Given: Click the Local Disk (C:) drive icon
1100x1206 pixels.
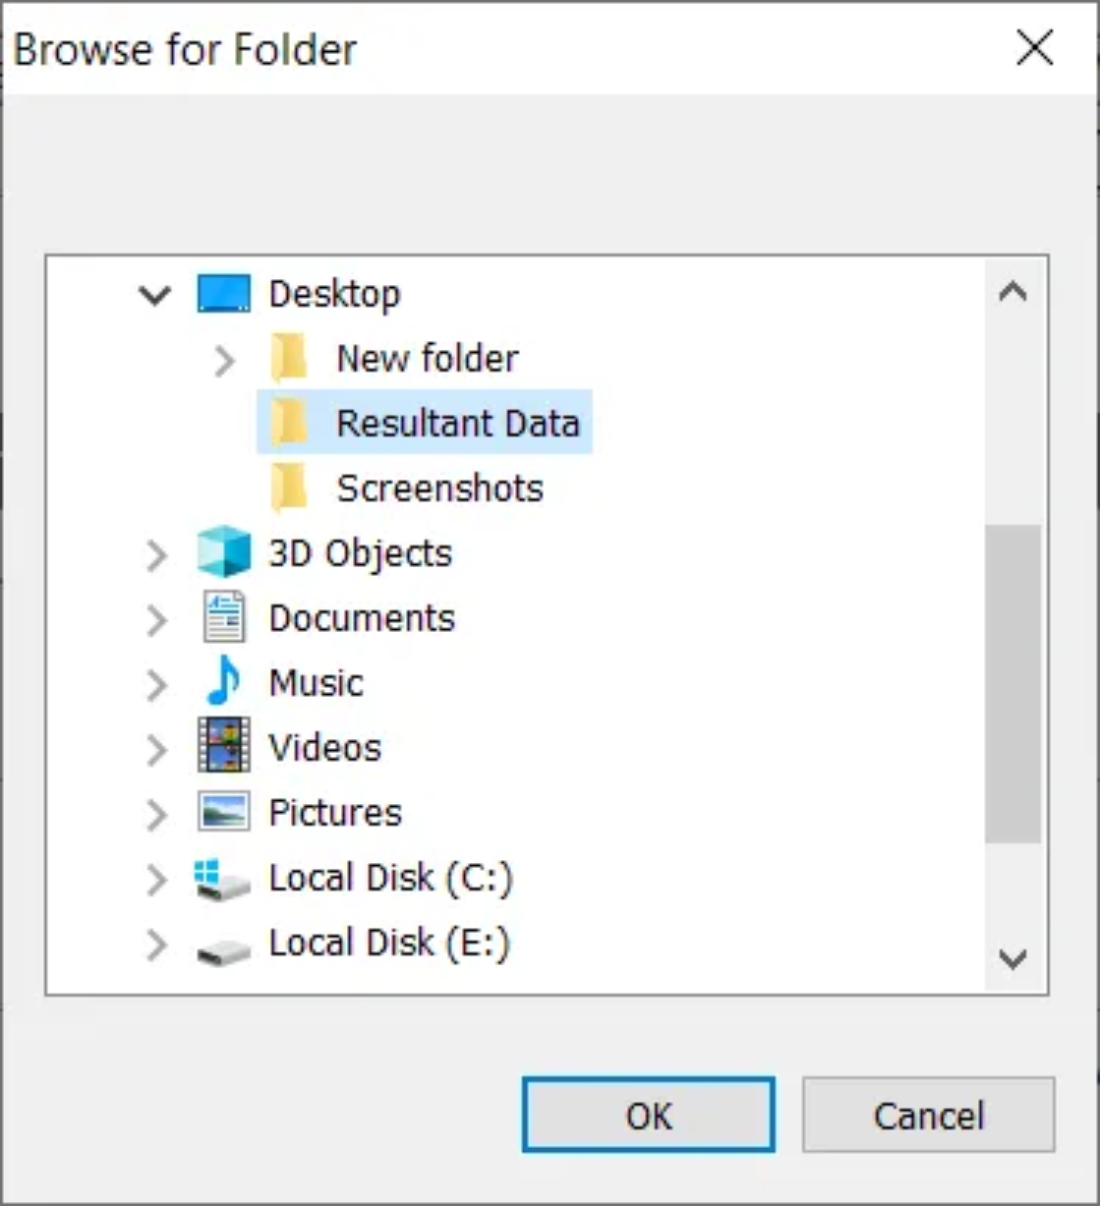Looking at the screenshot, I should click(221, 878).
